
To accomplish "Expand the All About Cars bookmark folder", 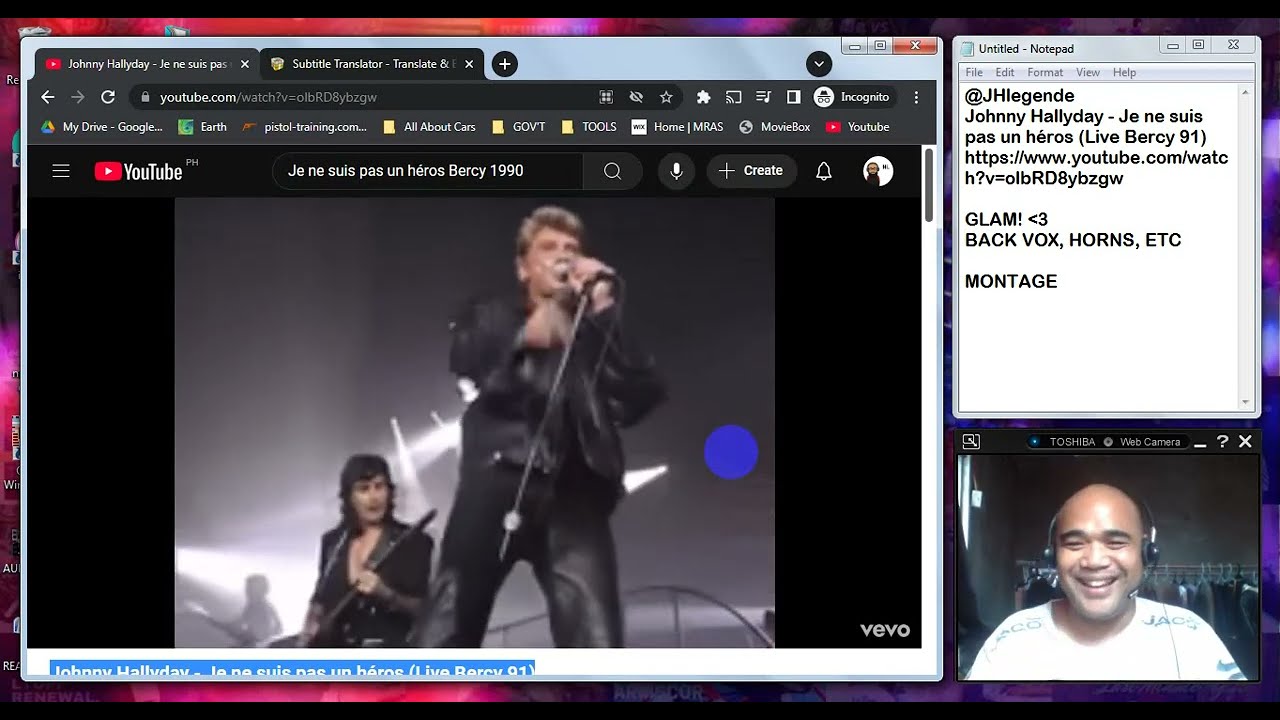I will pyautogui.click(x=429, y=127).
